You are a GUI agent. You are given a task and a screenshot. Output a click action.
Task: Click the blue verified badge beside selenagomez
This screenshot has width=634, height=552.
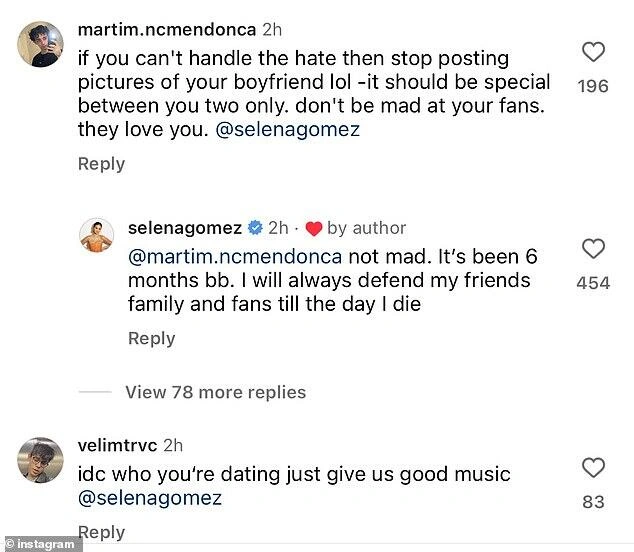(x=254, y=229)
